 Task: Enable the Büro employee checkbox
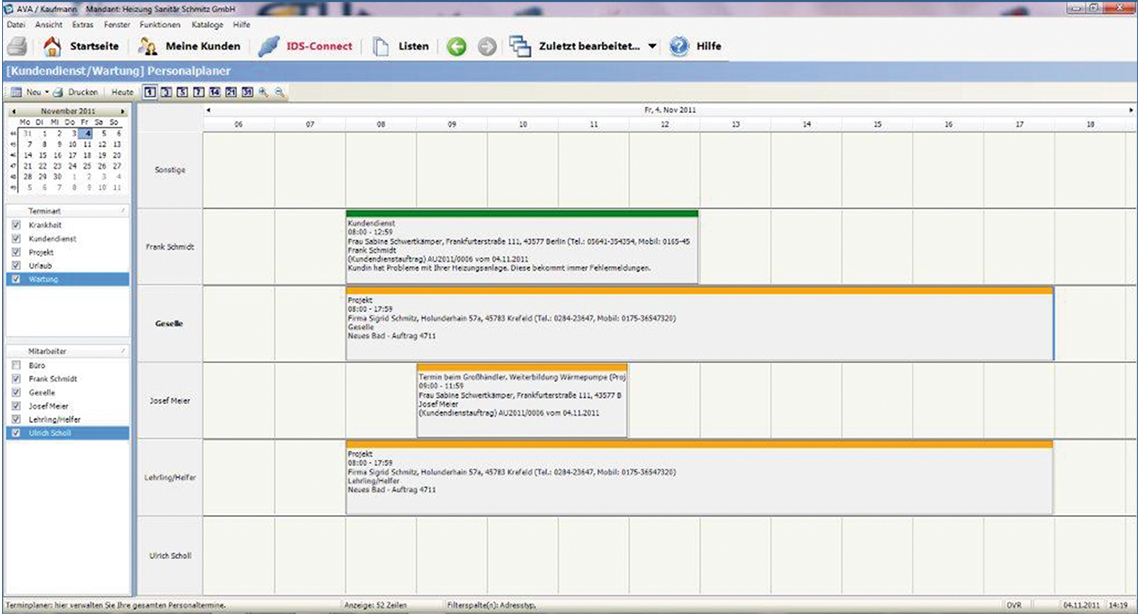point(15,366)
